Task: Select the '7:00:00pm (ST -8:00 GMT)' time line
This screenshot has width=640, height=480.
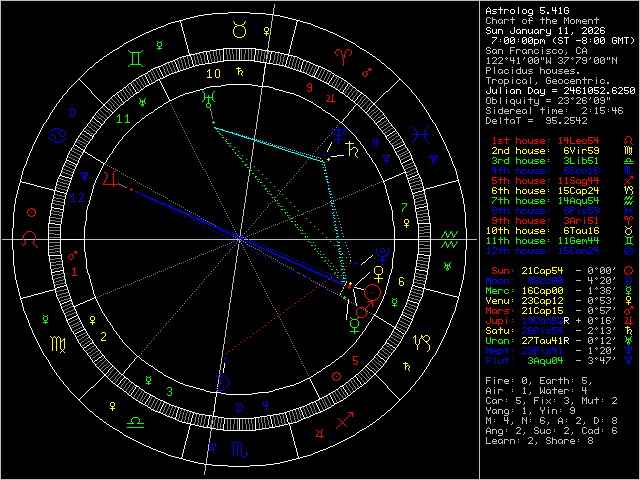Action: [x=563, y=41]
